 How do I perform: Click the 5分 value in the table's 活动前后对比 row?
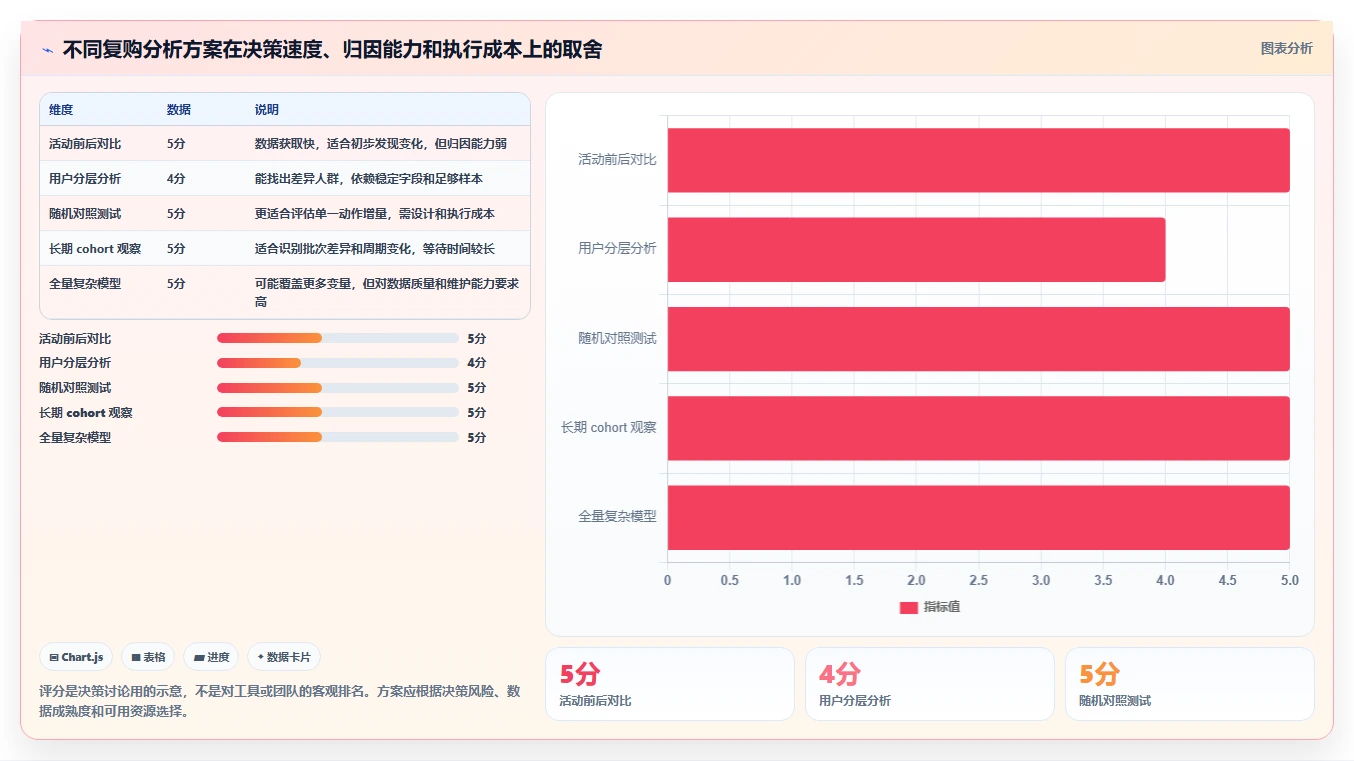click(176, 144)
